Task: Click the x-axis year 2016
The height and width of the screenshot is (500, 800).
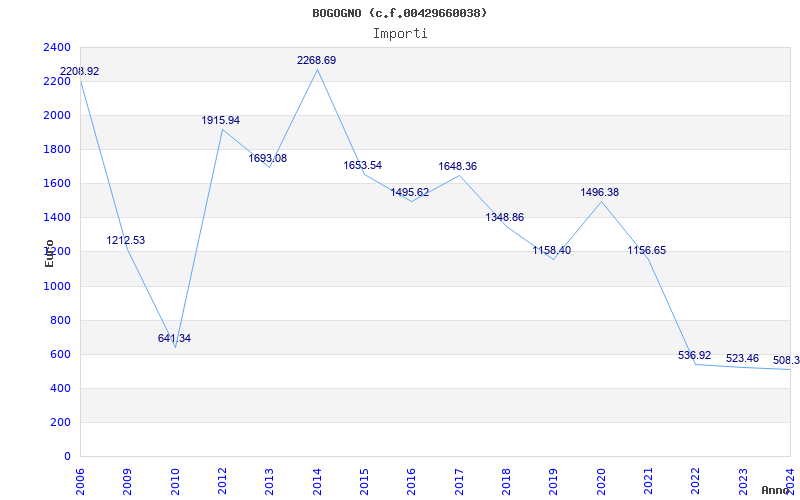Action: (411, 481)
